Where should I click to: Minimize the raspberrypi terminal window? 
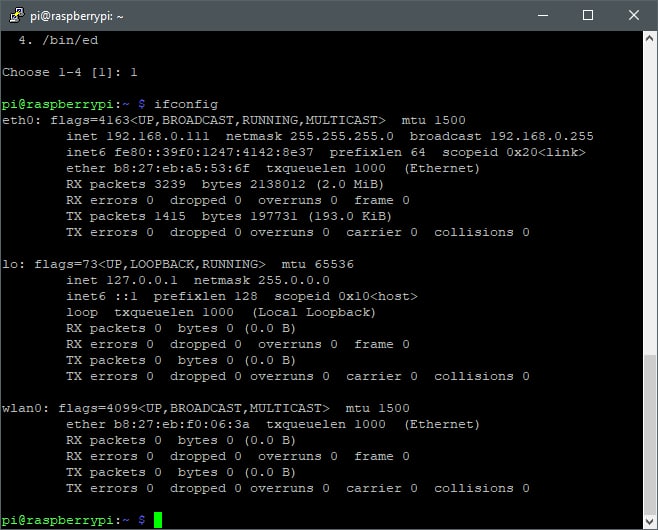543,16
